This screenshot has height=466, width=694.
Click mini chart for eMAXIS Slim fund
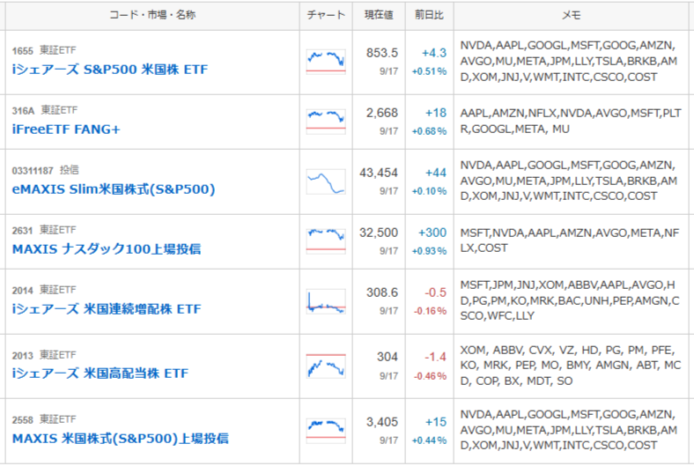tap(326, 181)
